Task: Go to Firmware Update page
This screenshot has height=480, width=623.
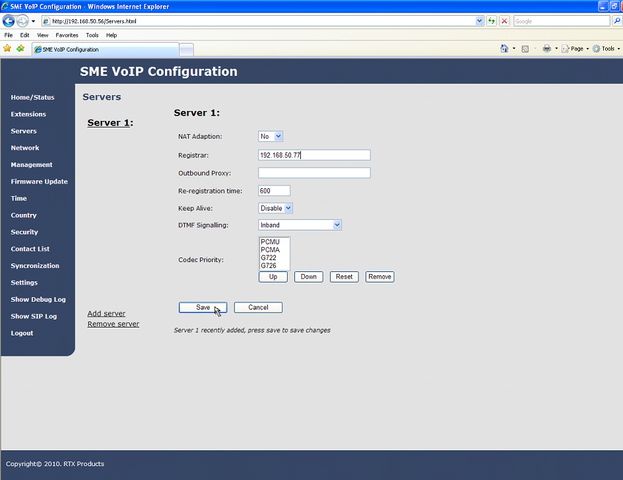Action: point(39,181)
